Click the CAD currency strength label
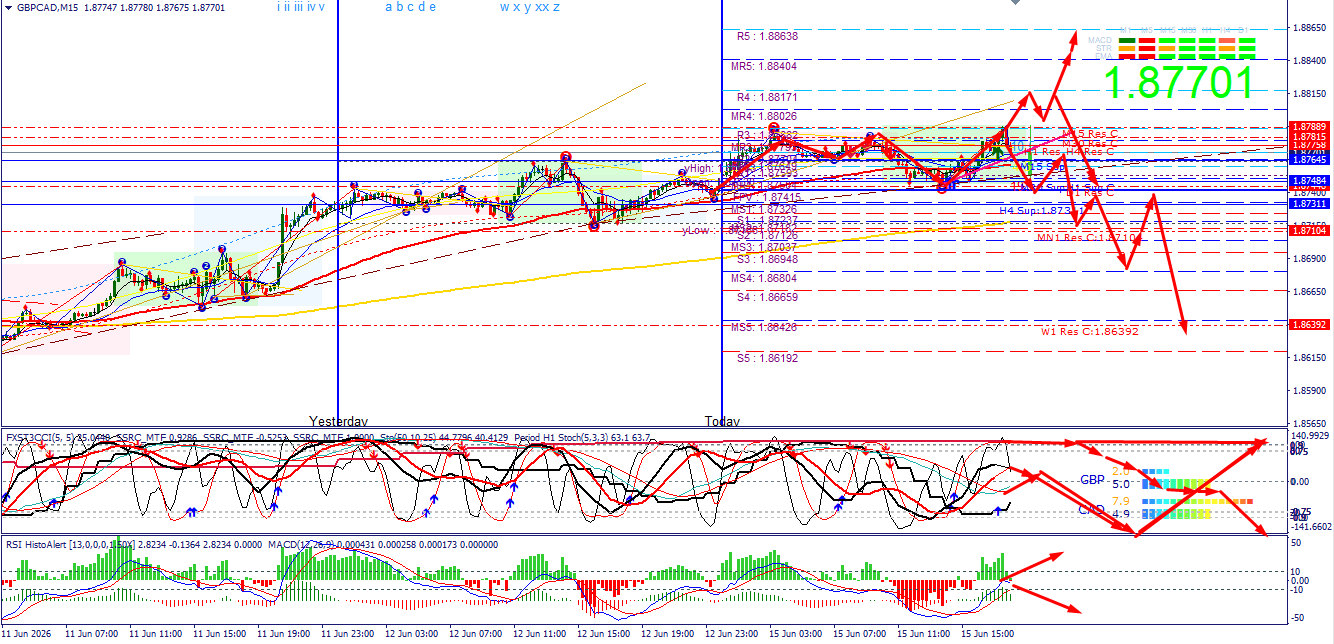The width and height of the screenshot is (1334, 644). pos(1091,510)
